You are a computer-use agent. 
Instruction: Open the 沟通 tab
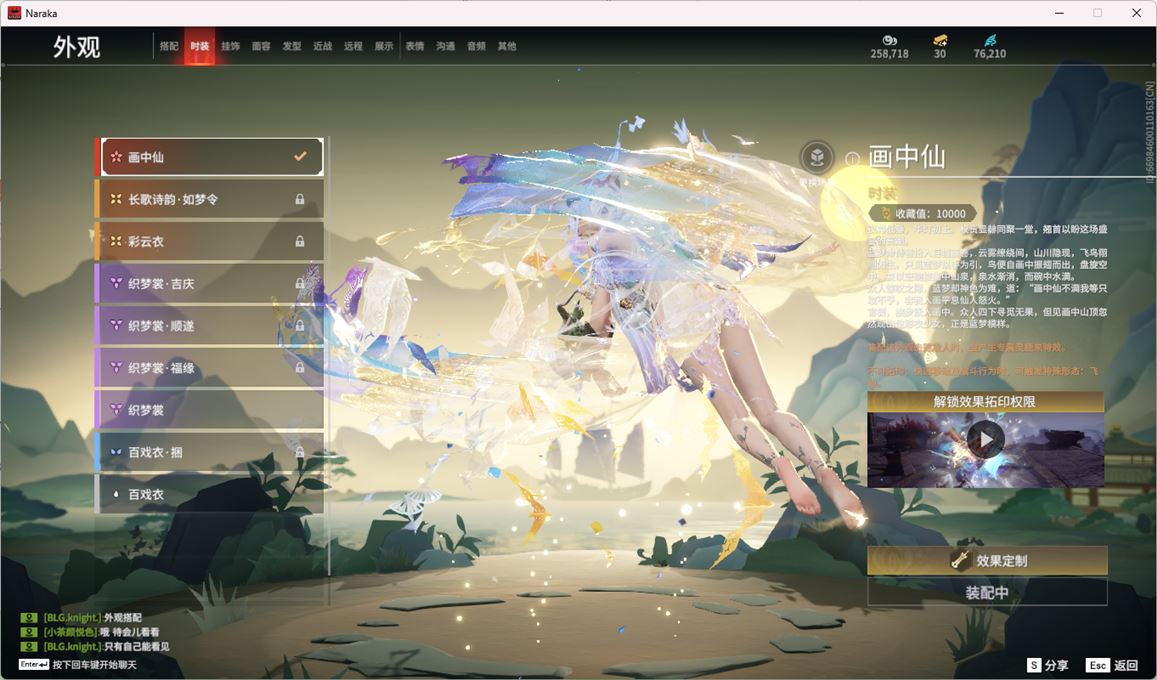(x=446, y=46)
